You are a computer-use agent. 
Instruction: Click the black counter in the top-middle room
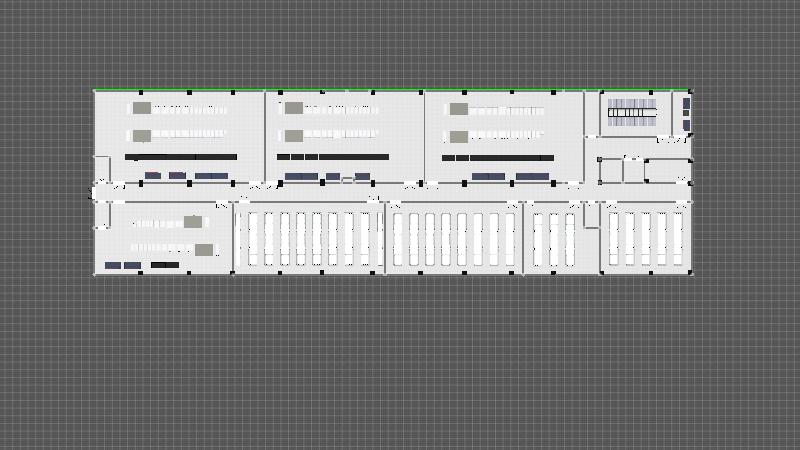pos(332,157)
